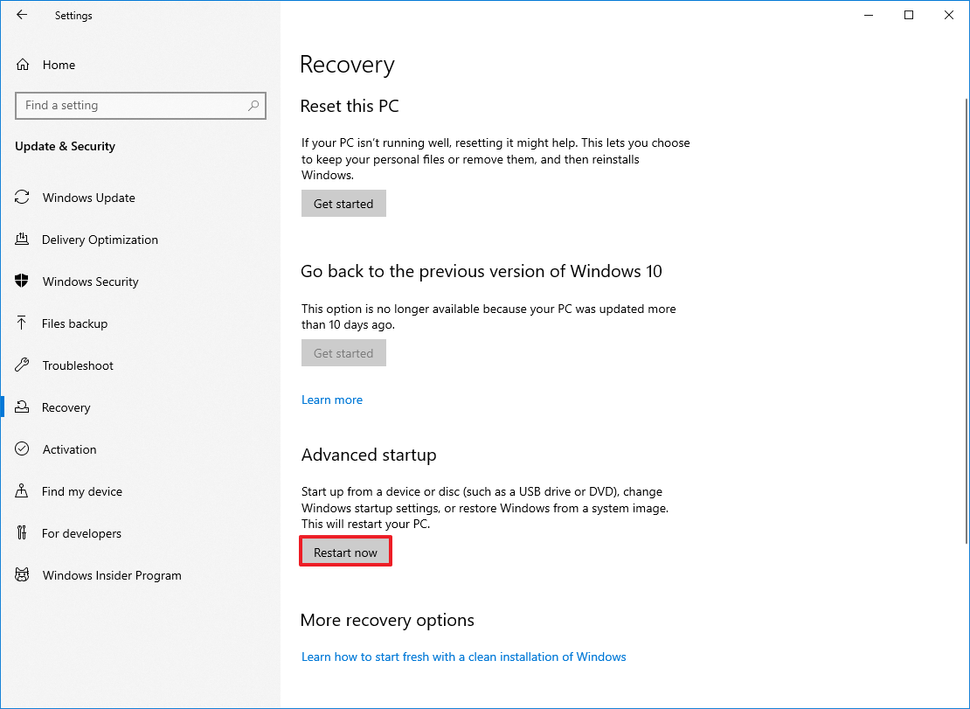
Task: Select the Troubleshoot sidebar icon
Action: coord(22,365)
